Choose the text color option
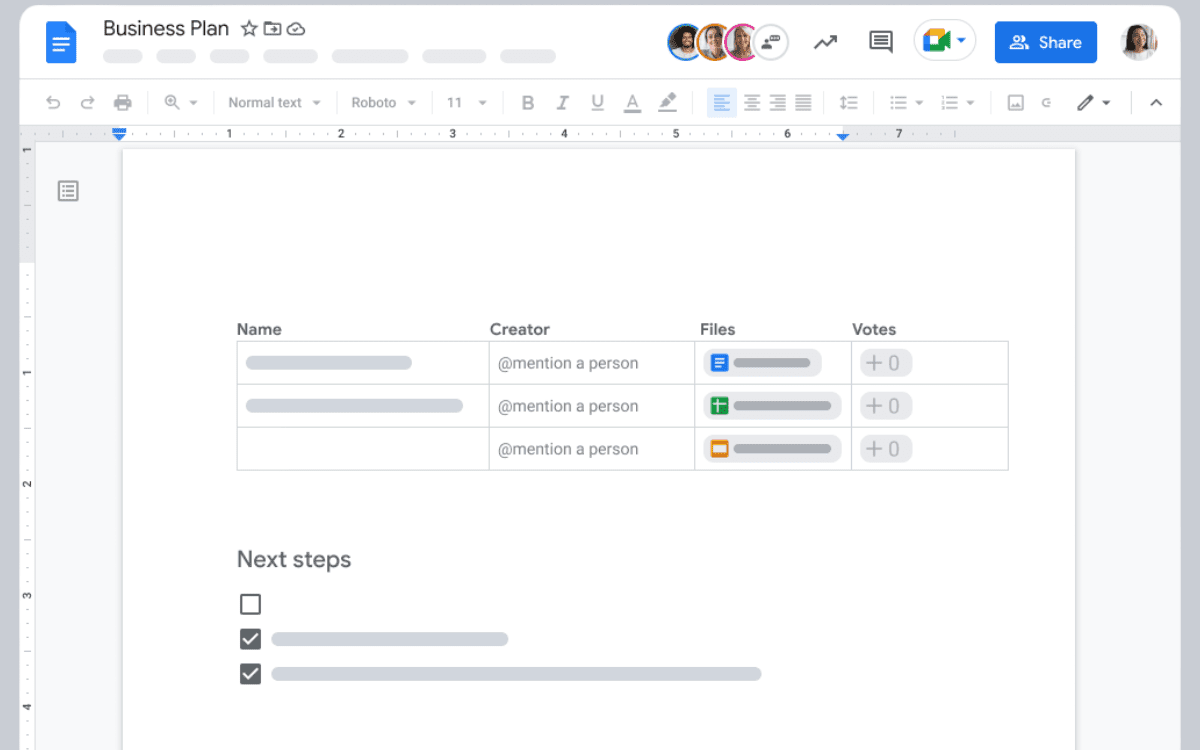The height and width of the screenshot is (750, 1200). (632, 102)
